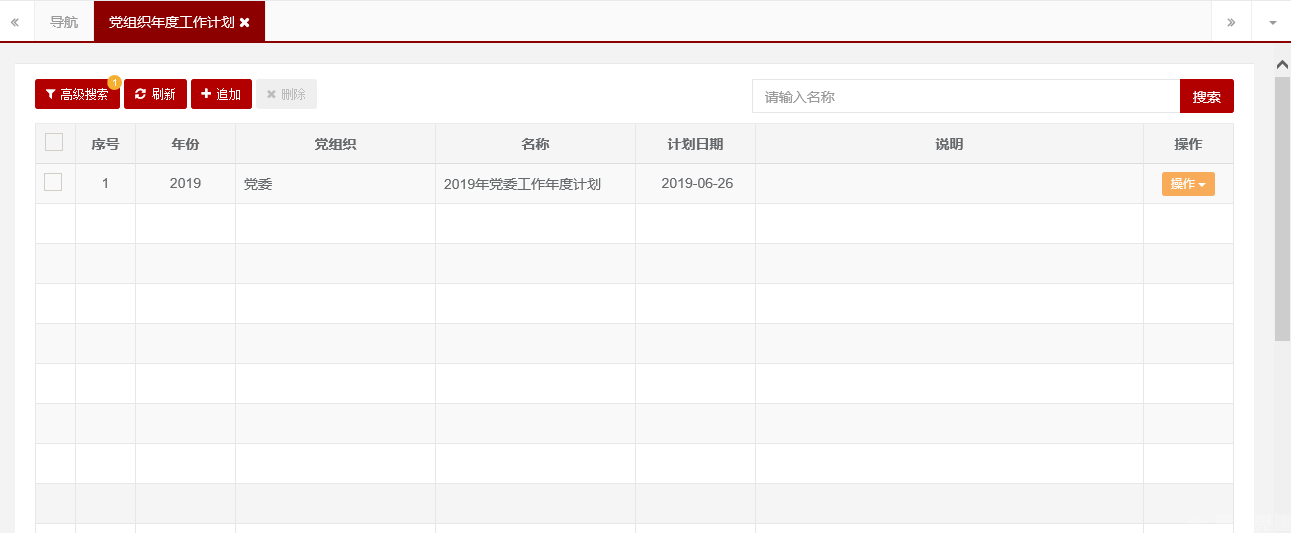The image size is (1291, 533).
Task: Click the scrollbar up arrow
Action: [x=1282, y=64]
